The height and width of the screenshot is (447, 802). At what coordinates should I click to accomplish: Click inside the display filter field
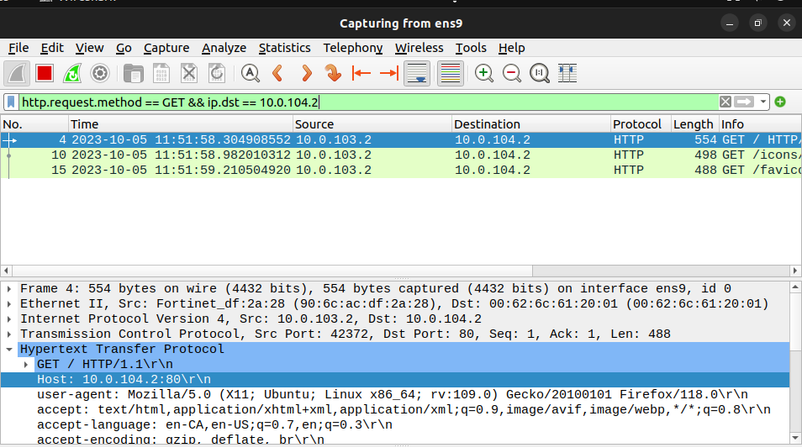pos(368,102)
